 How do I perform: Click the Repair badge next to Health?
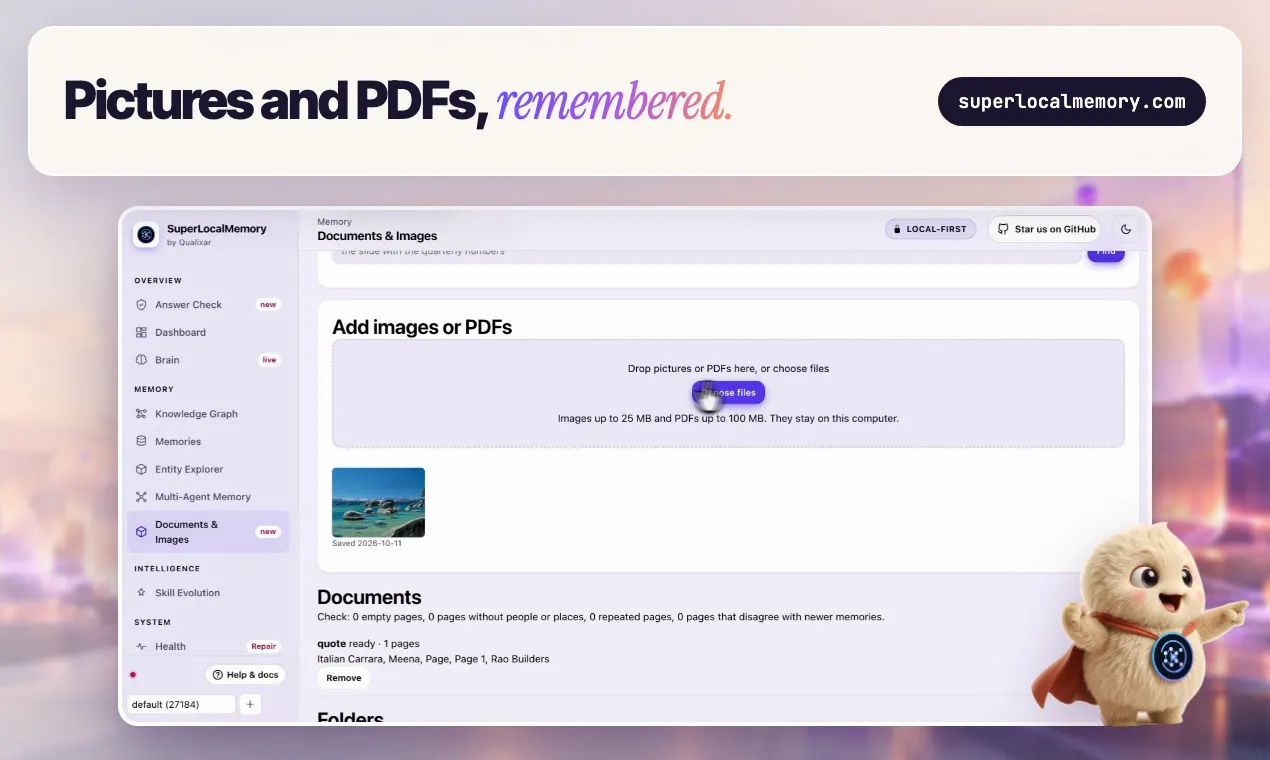tap(264, 647)
